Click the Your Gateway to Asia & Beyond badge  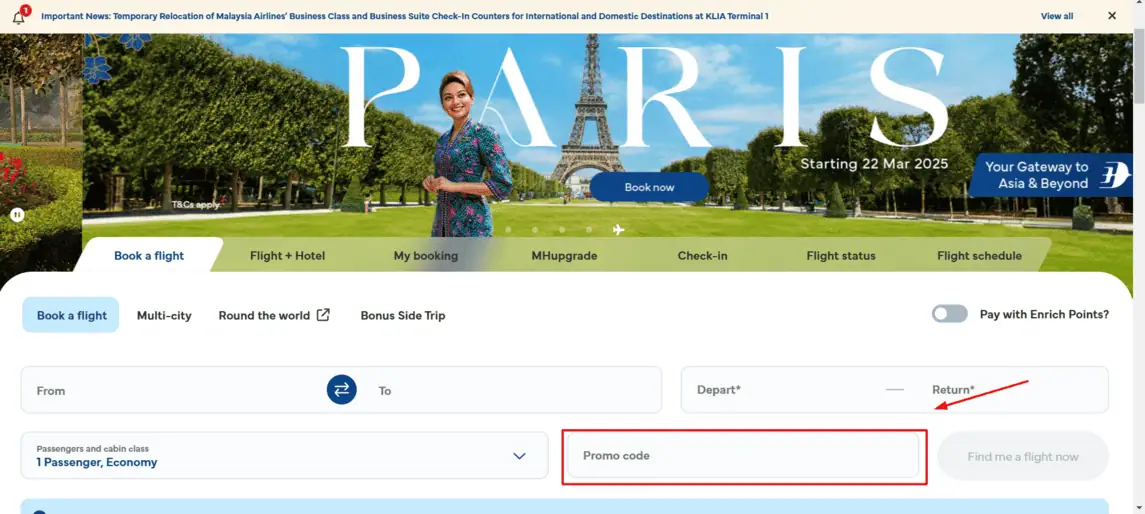1050,175
